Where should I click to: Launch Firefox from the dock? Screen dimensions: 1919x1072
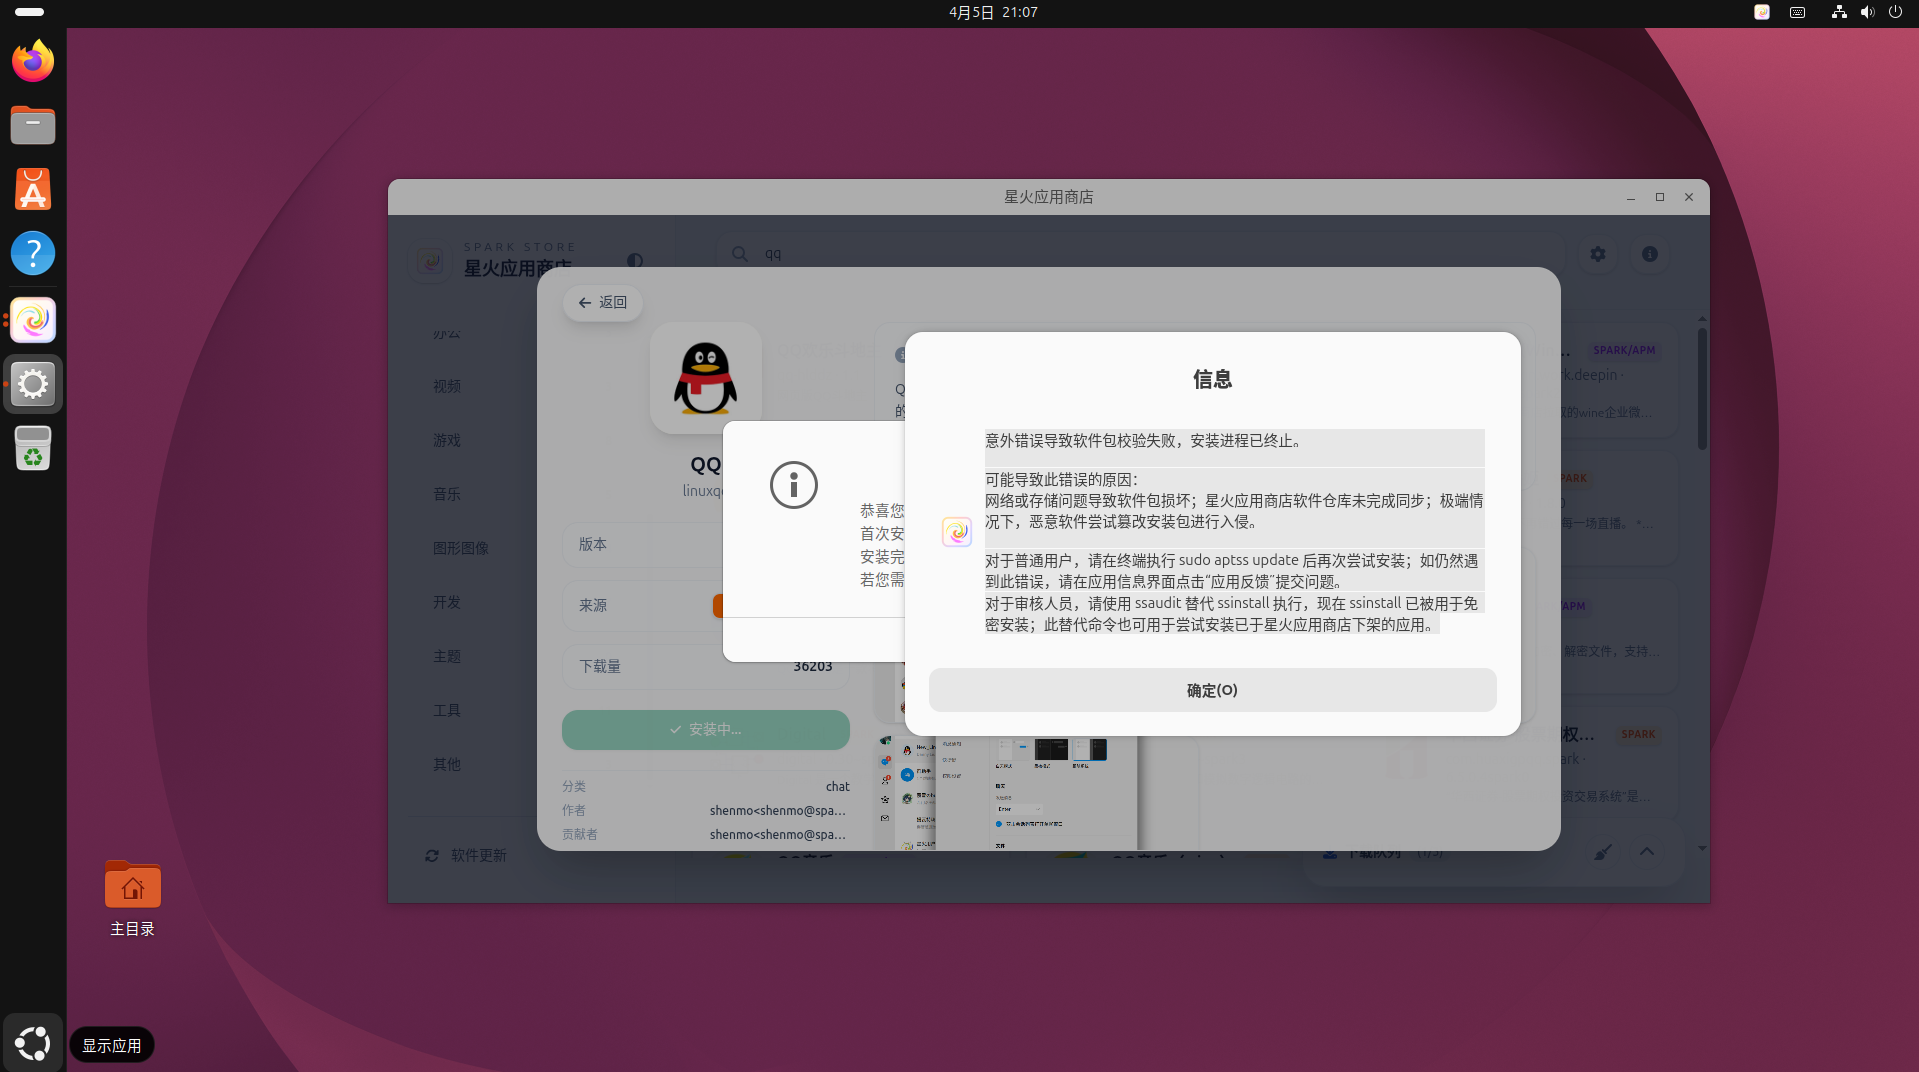coord(33,60)
